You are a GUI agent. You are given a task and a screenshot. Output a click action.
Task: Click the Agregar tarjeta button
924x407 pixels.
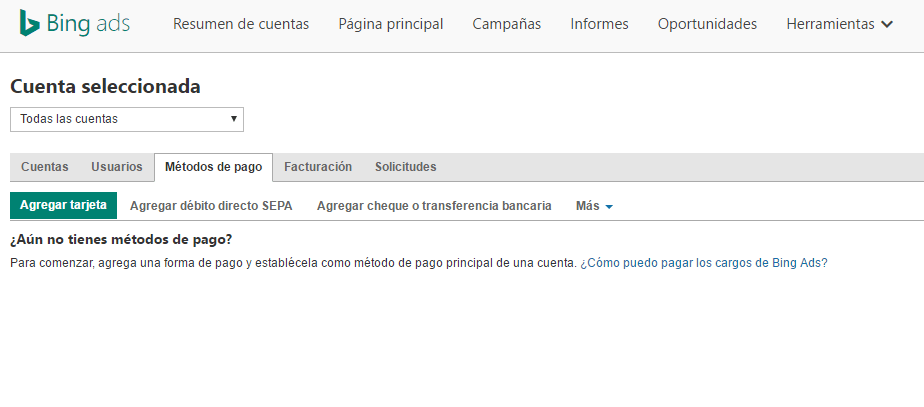pyautogui.click(x=64, y=205)
